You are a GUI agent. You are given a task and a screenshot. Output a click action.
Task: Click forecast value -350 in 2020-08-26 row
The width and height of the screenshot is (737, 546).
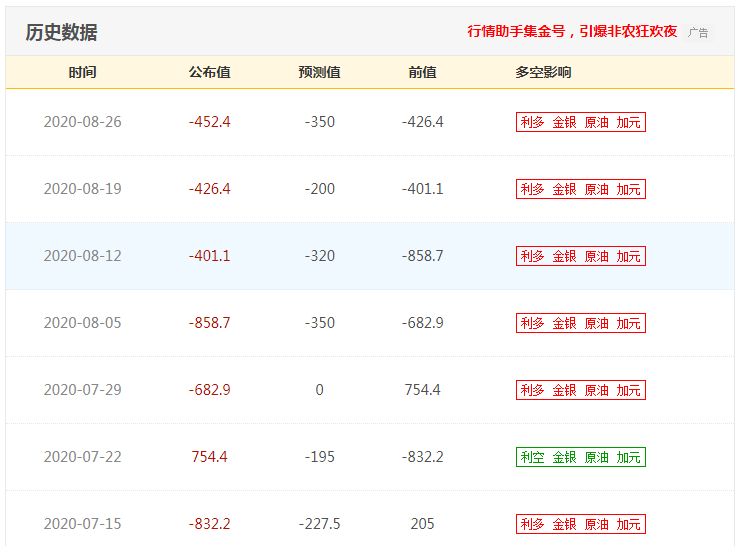click(319, 122)
